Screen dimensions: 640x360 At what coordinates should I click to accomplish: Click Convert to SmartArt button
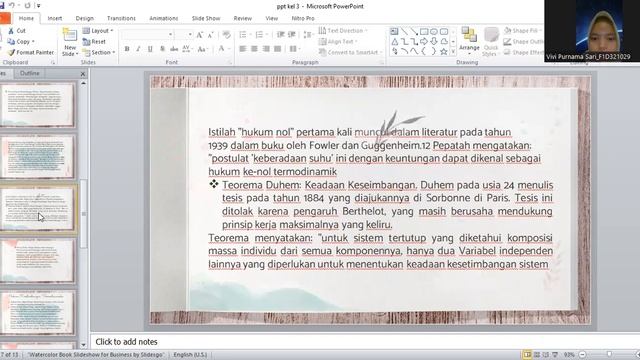tap(351, 52)
